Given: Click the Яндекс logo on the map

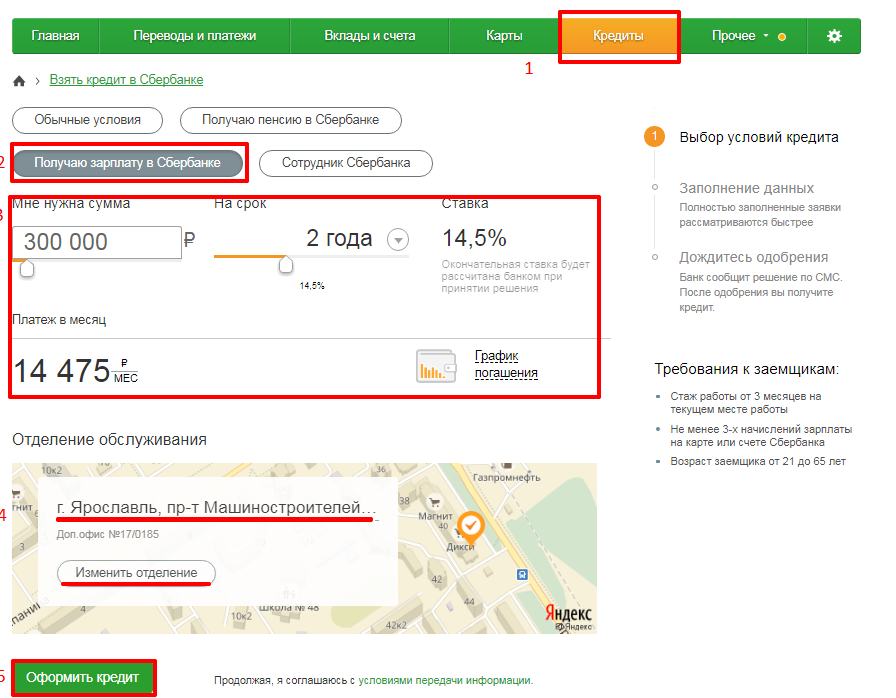Looking at the screenshot, I should tap(568, 613).
